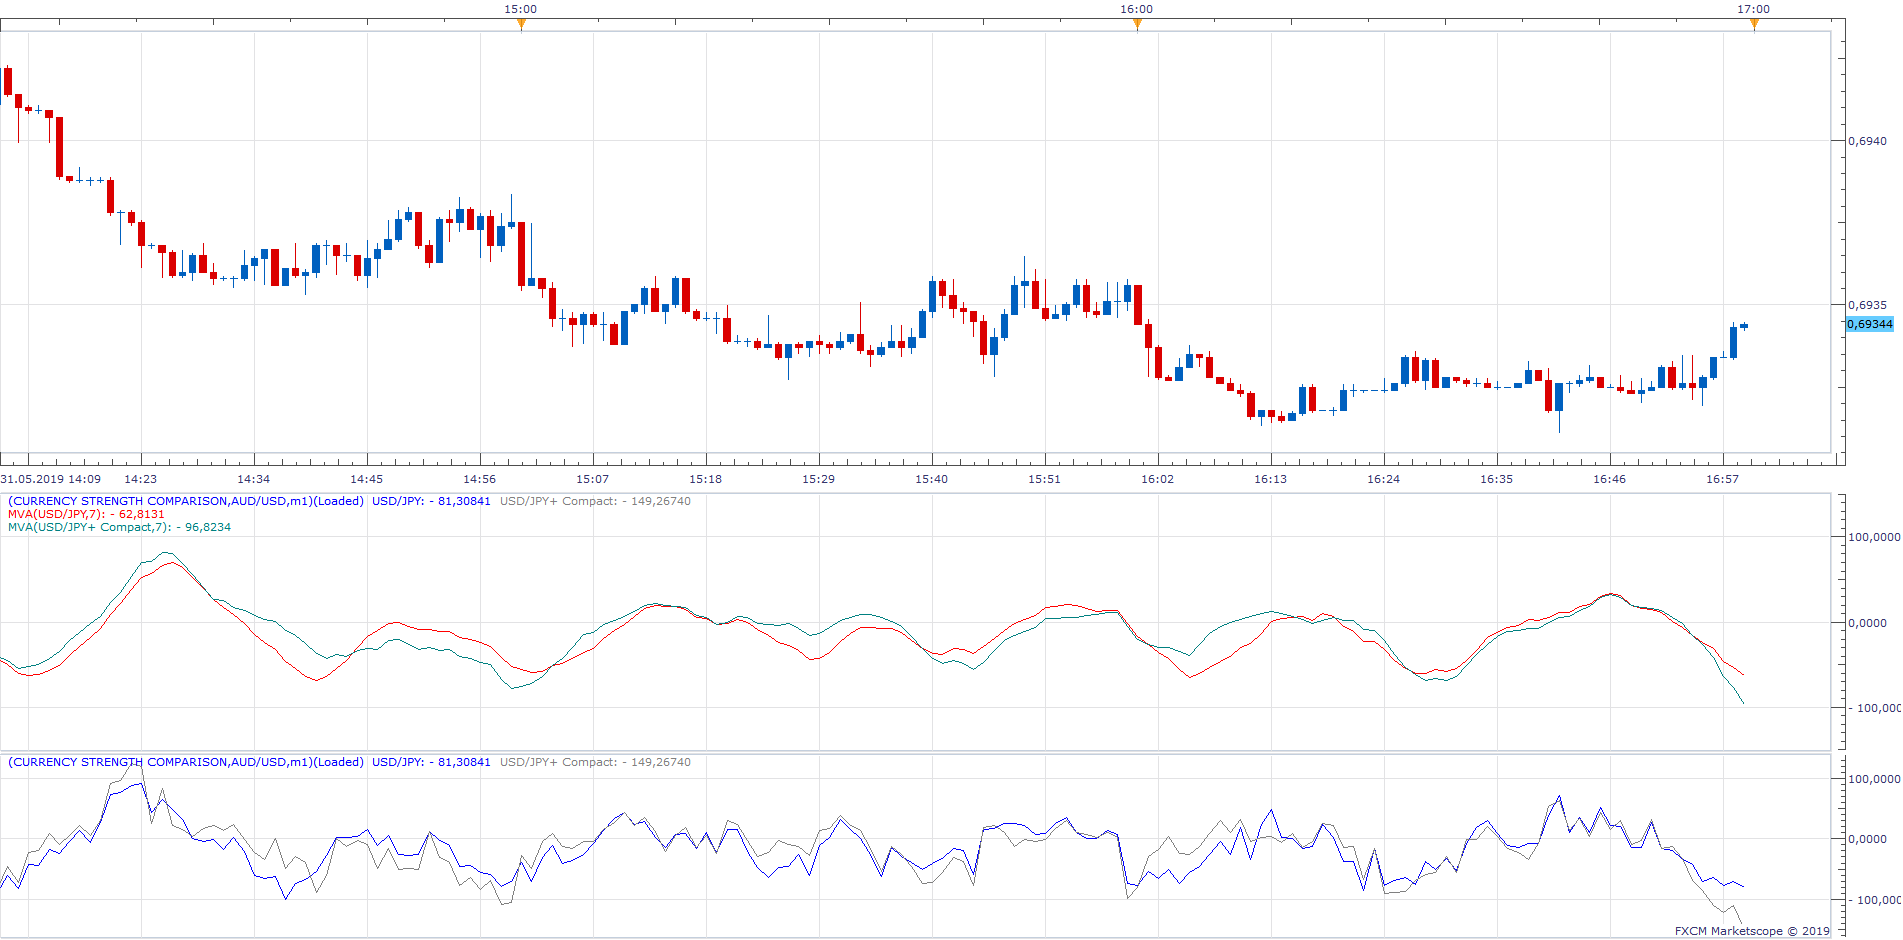
Task: Click 0,0000 scale value in MVA panel
Action: click(x=1868, y=623)
